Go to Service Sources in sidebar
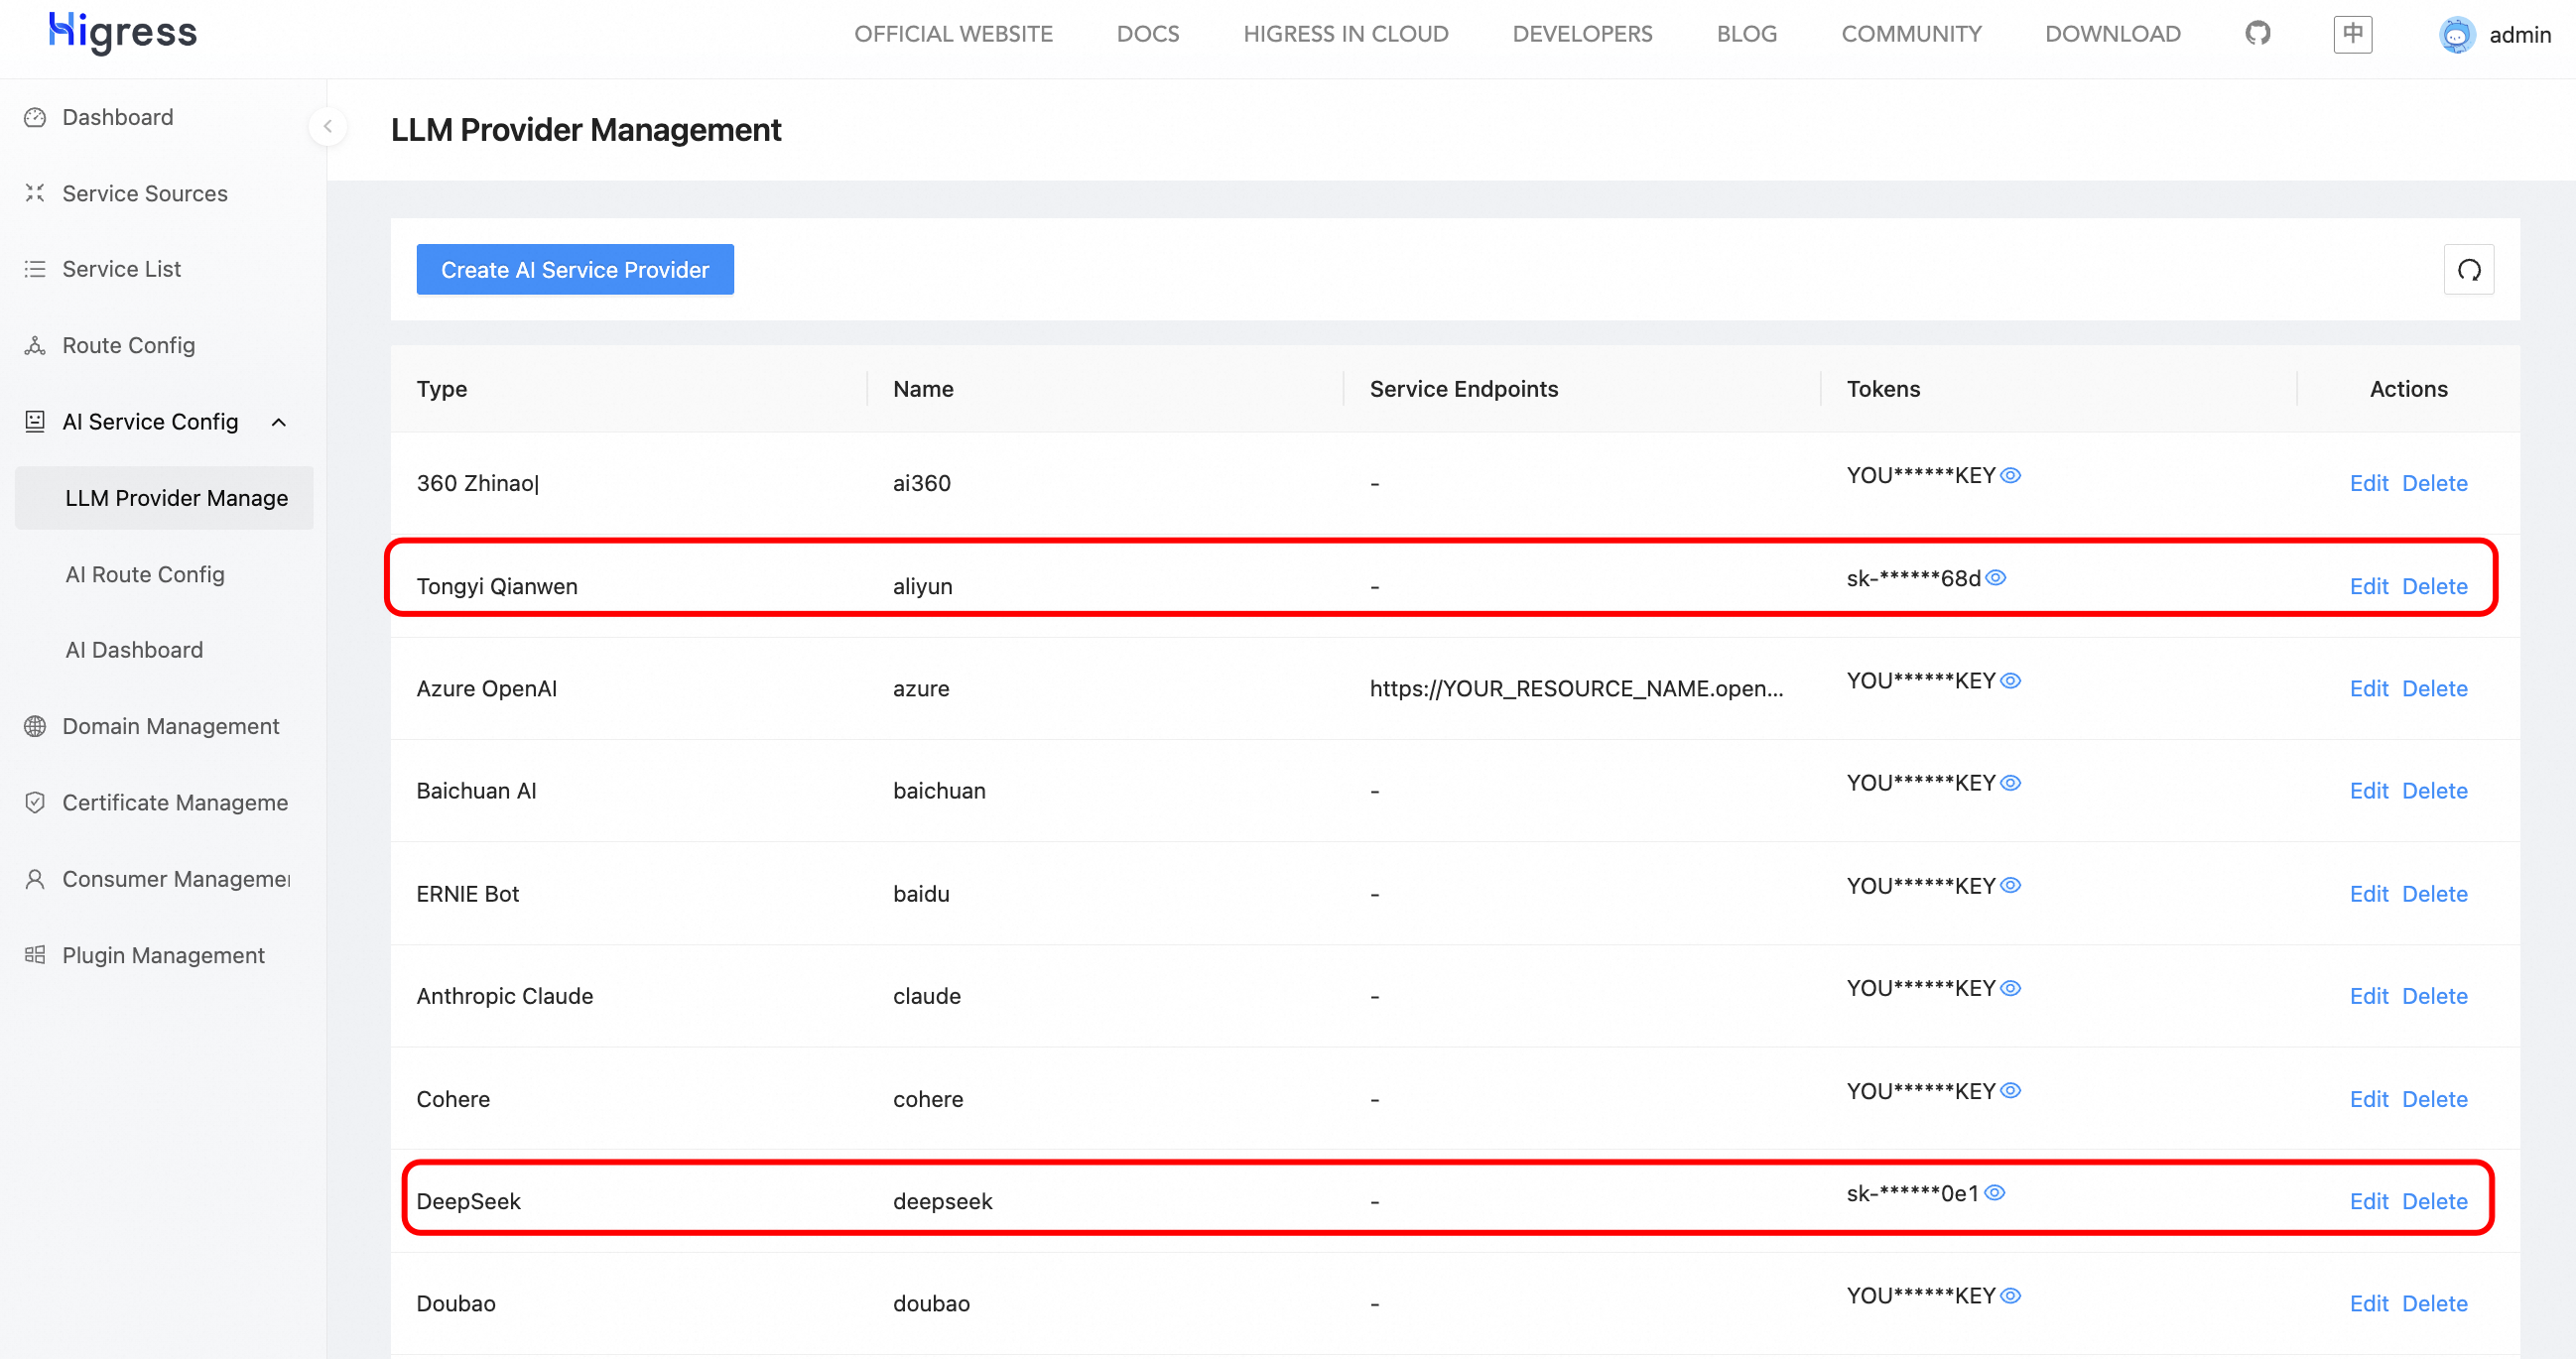This screenshot has height=1359, width=2576. coord(144,193)
